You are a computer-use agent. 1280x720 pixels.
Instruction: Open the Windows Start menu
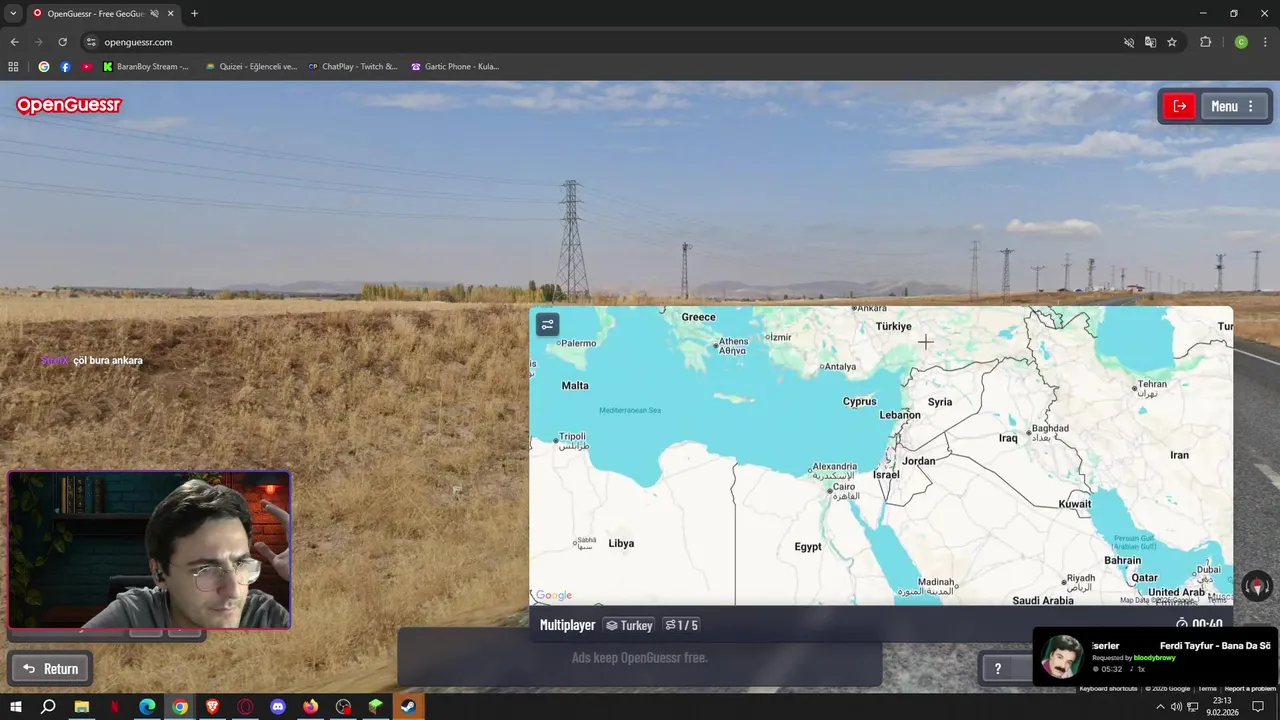(15, 707)
